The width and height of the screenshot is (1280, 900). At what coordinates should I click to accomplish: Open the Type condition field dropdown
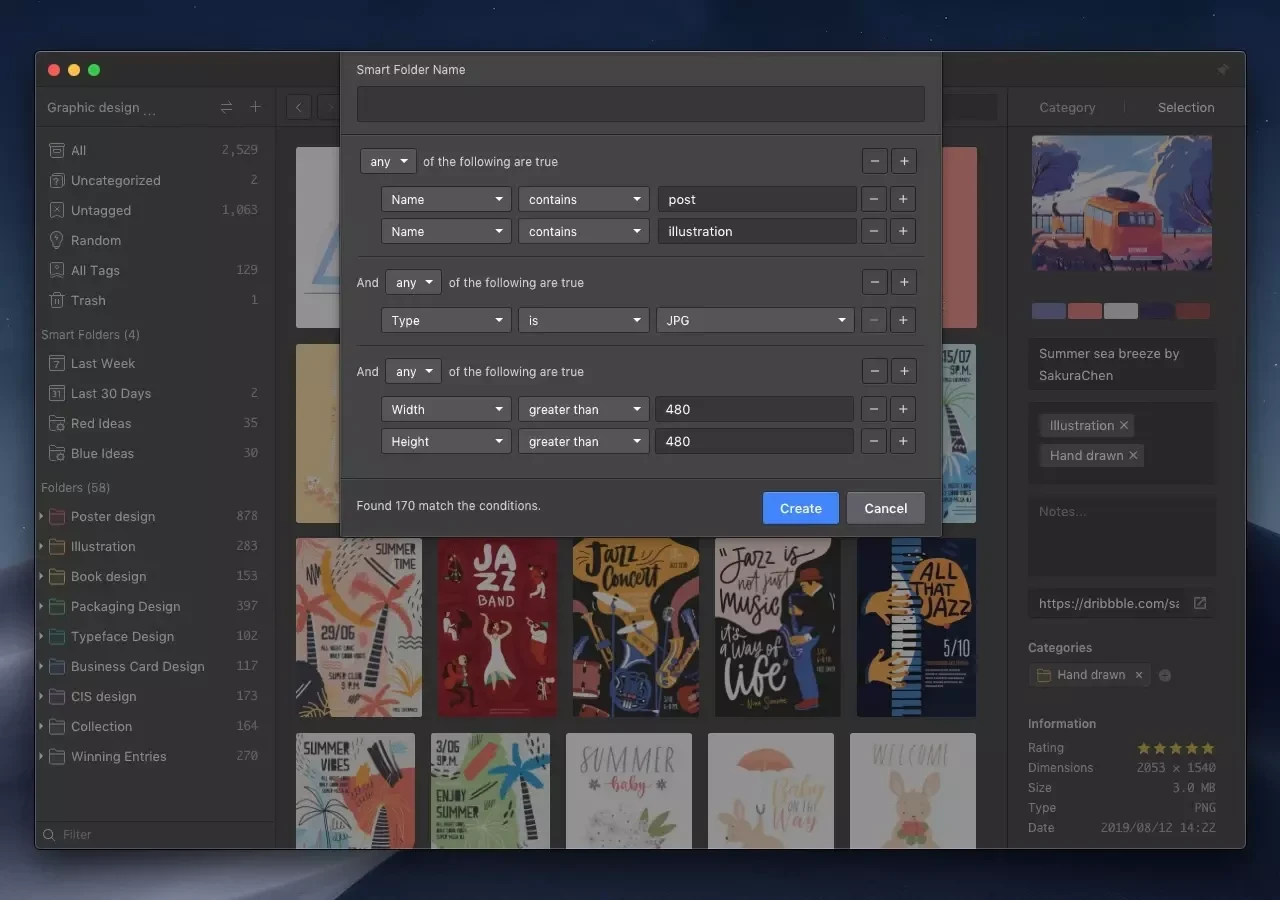click(x=446, y=320)
